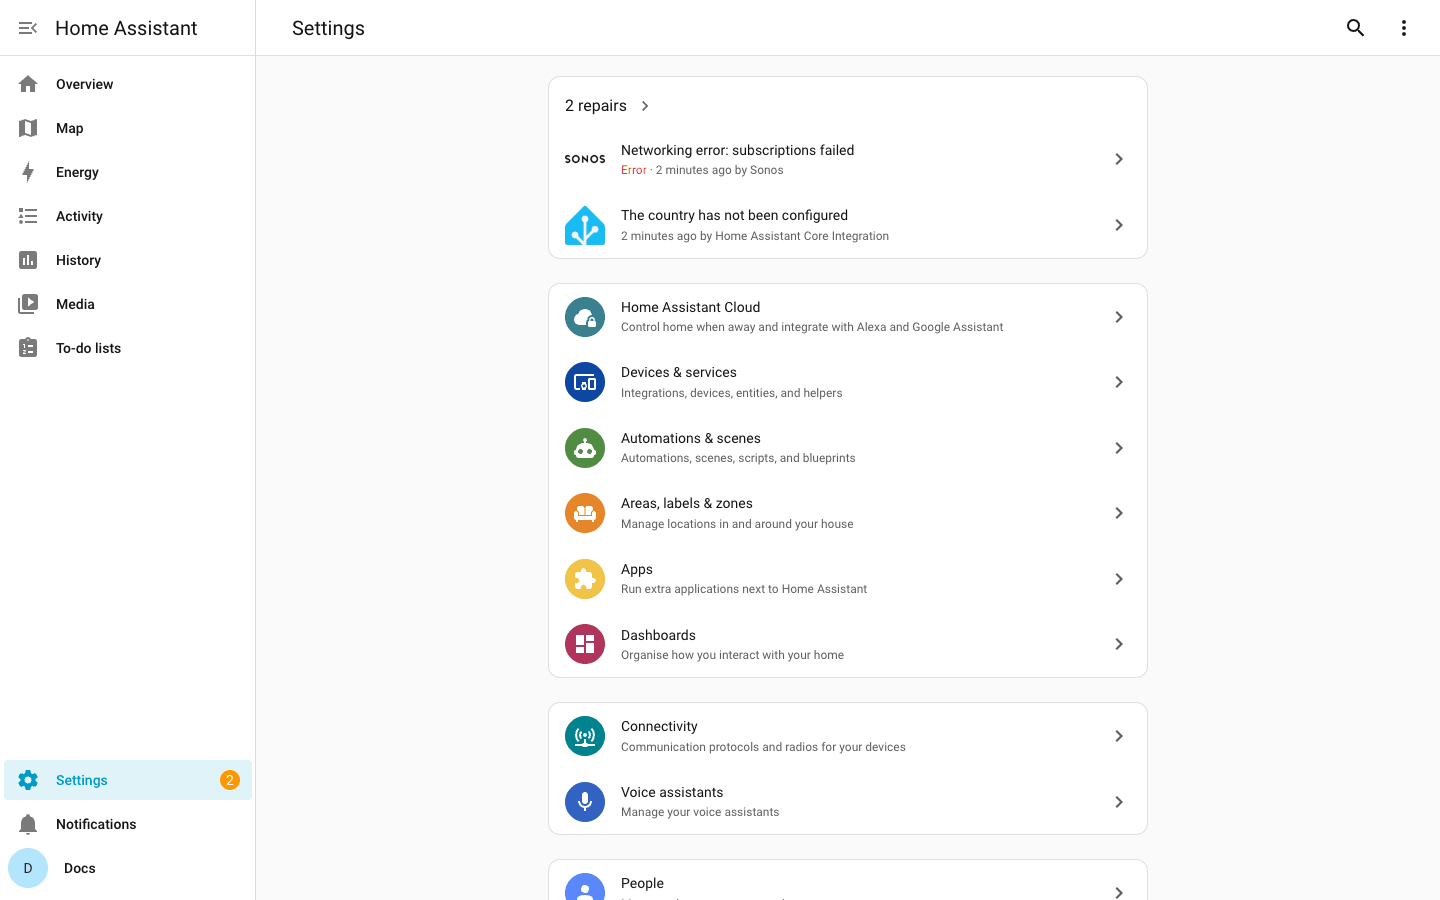Click the Apps puzzle piece icon

[585, 579]
